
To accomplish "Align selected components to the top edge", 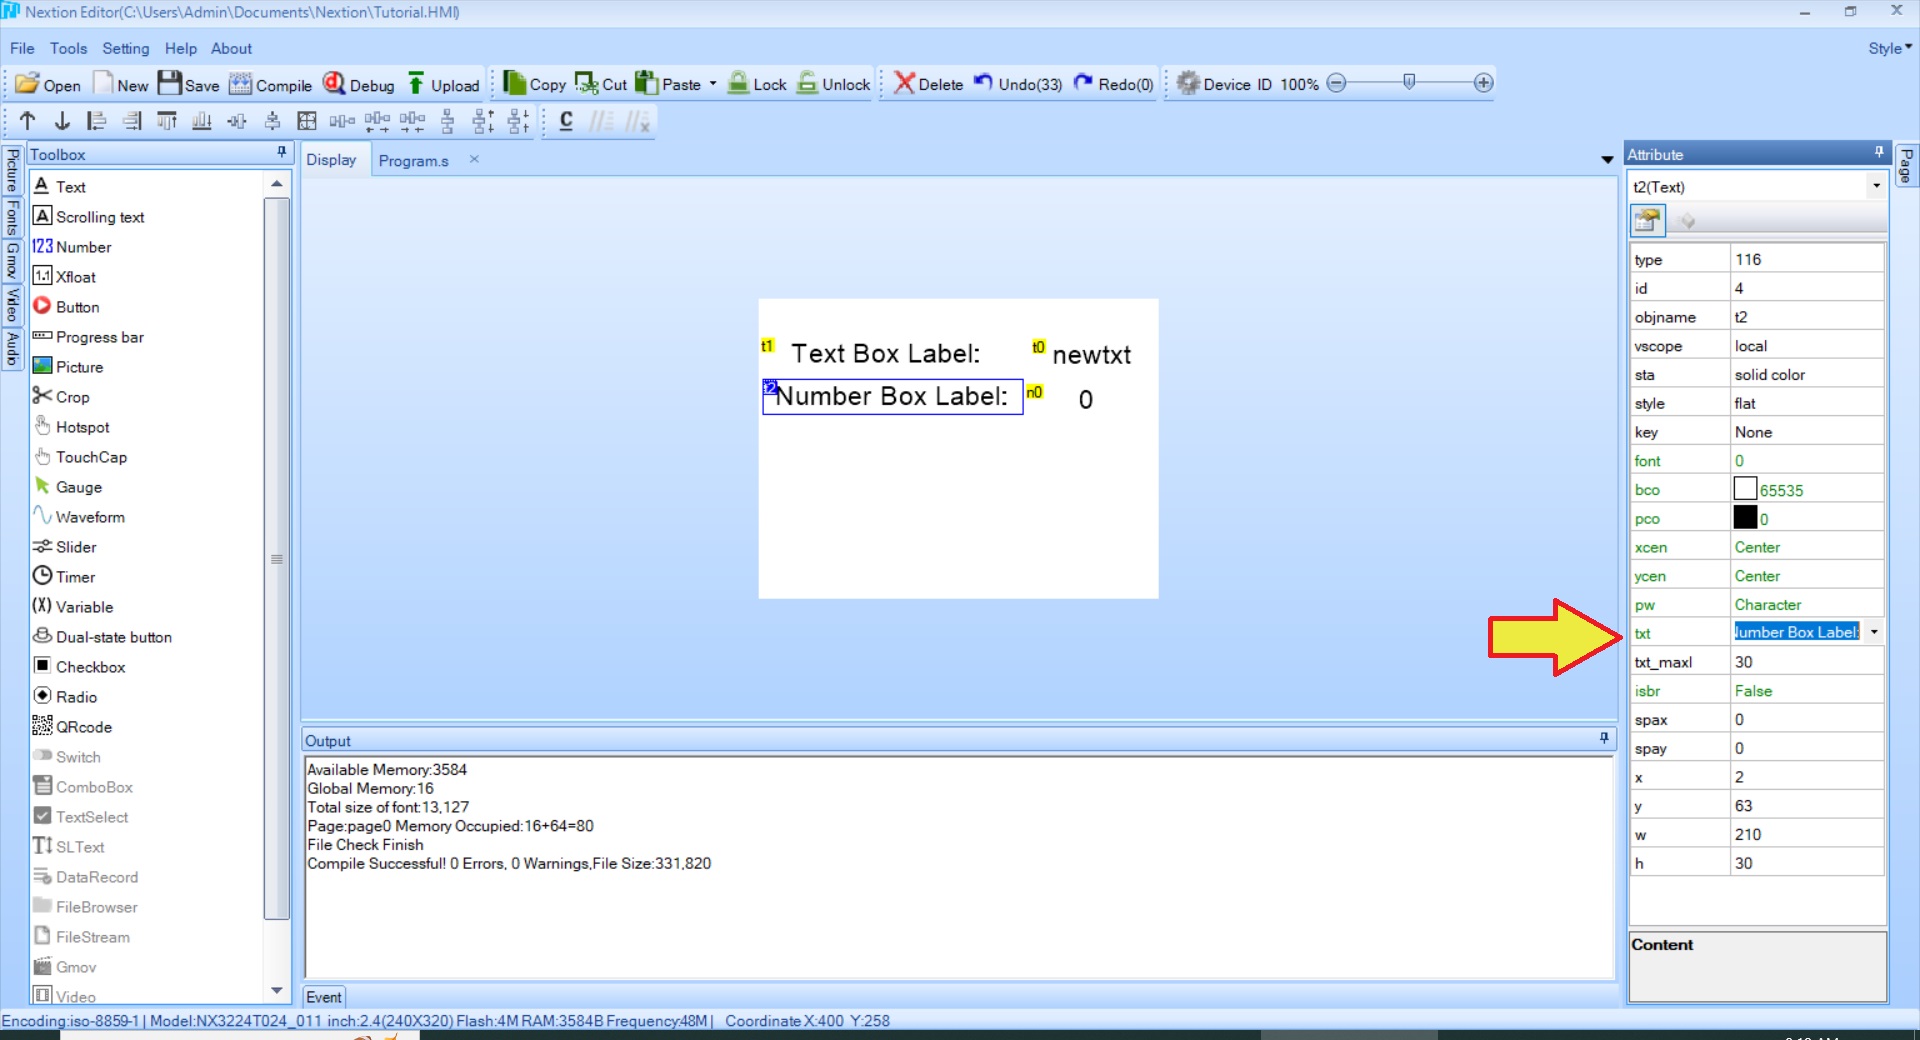I will tap(167, 121).
